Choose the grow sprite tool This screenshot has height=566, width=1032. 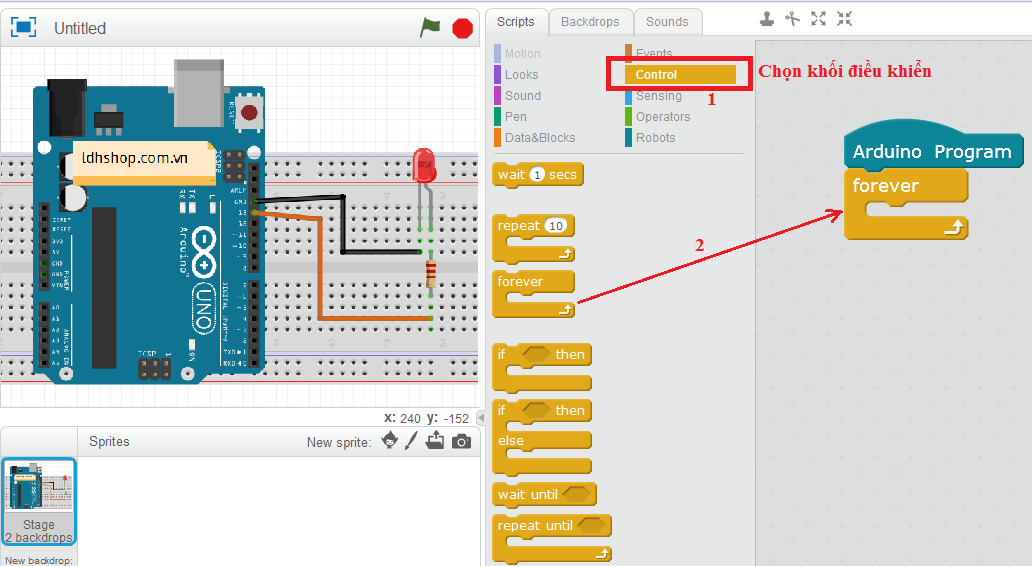coord(819,18)
